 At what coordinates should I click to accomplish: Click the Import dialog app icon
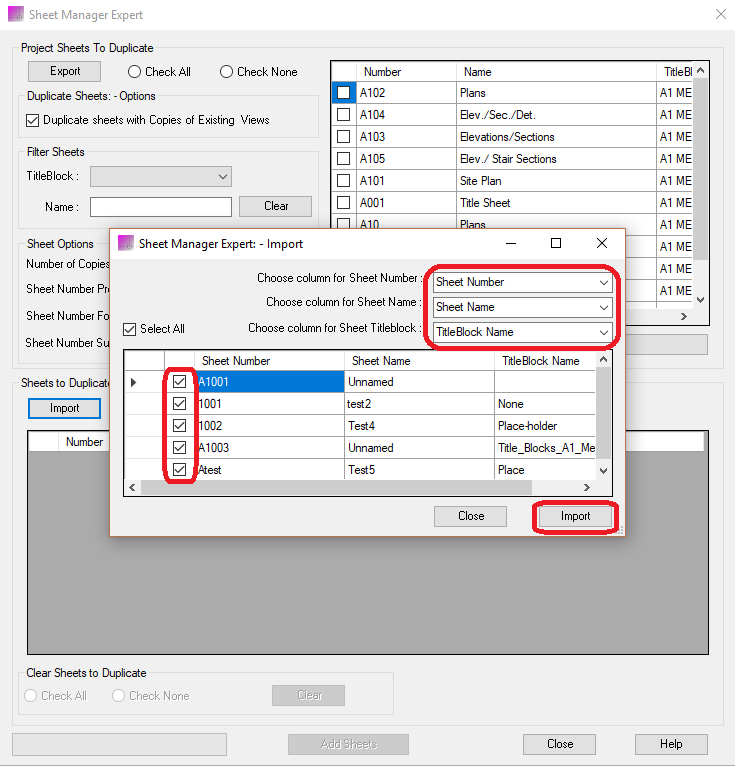tap(126, 243)
